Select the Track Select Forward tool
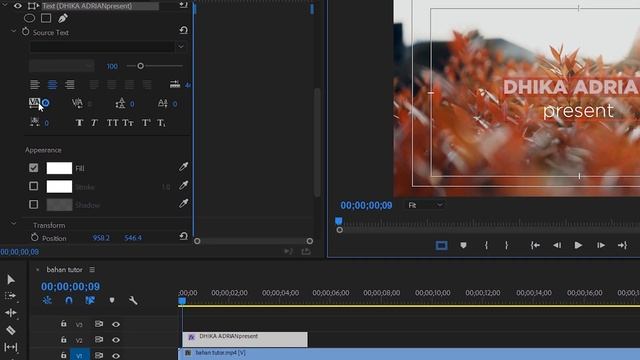The width and height of the screenshot is (640, 360). click(10, 296)
